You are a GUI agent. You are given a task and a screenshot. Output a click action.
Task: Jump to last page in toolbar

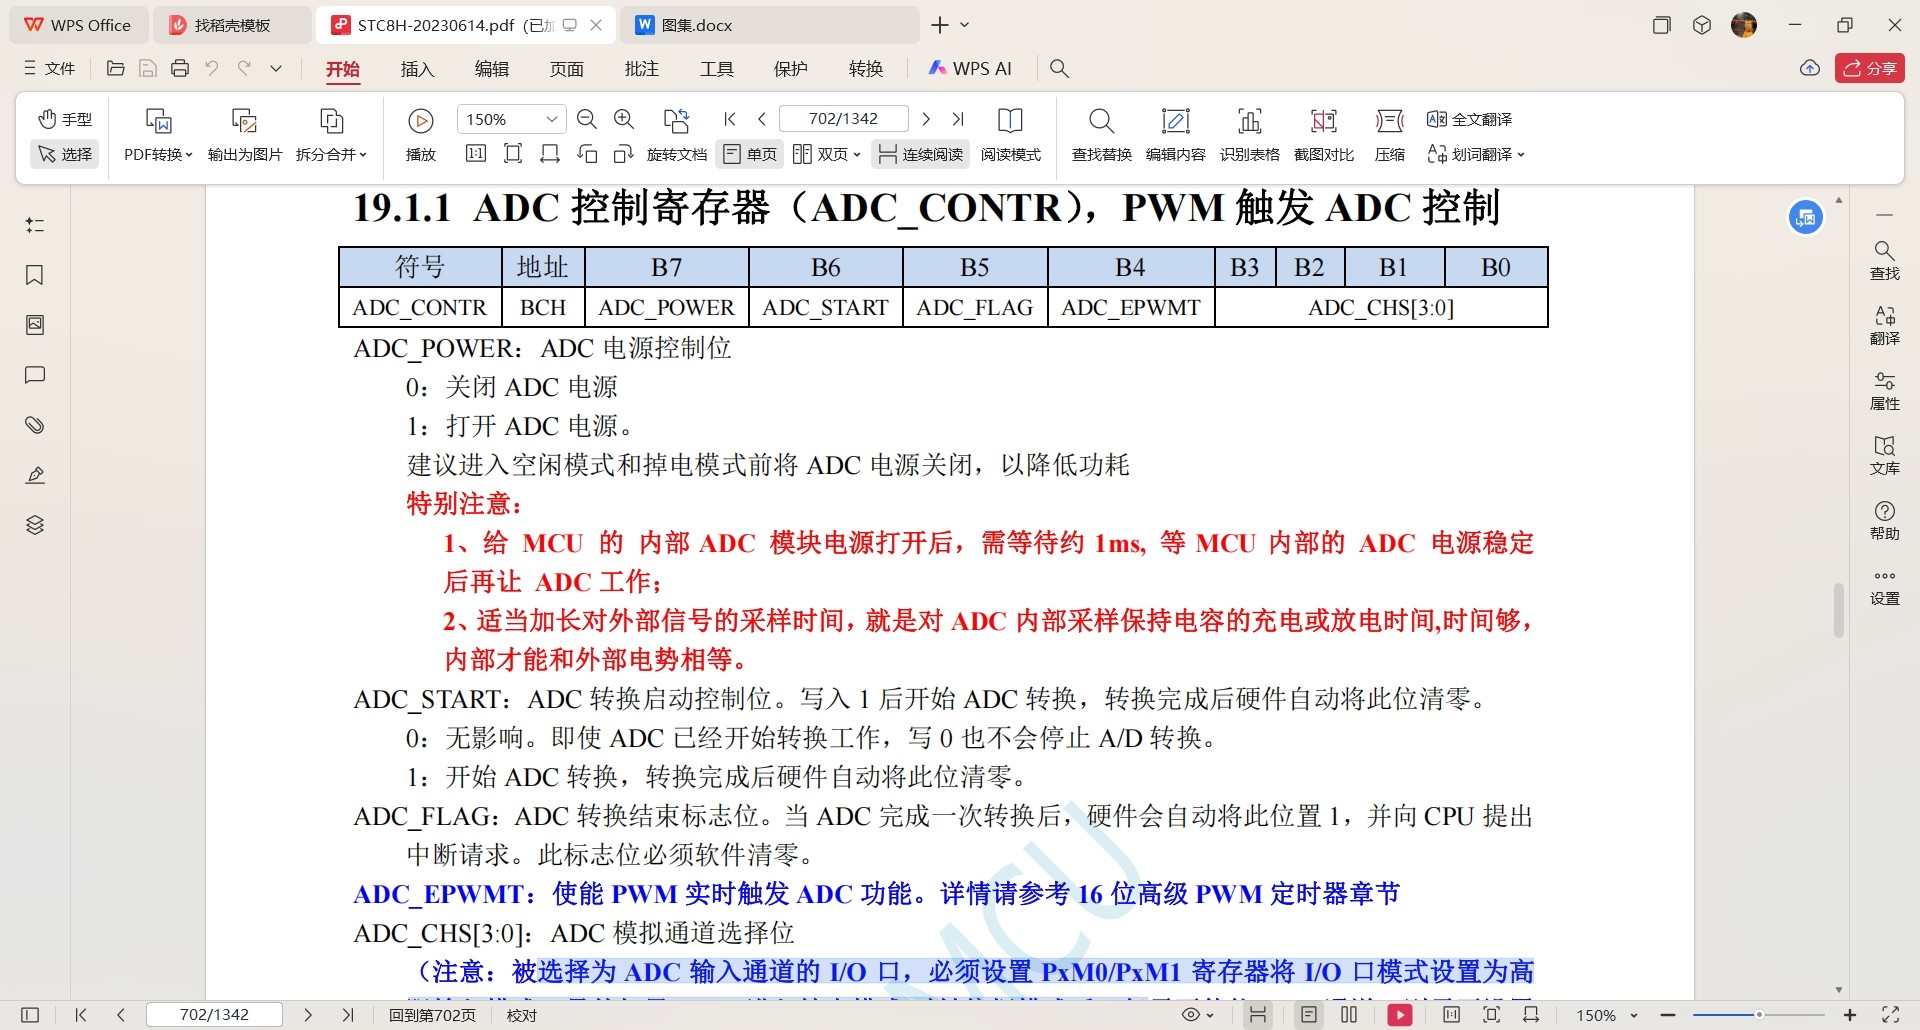(x=958, y=119)
